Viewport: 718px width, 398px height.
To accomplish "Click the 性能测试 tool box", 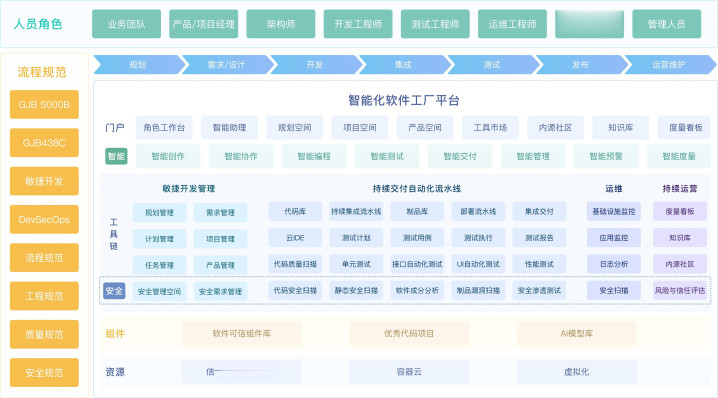I will tap(539, 264).
